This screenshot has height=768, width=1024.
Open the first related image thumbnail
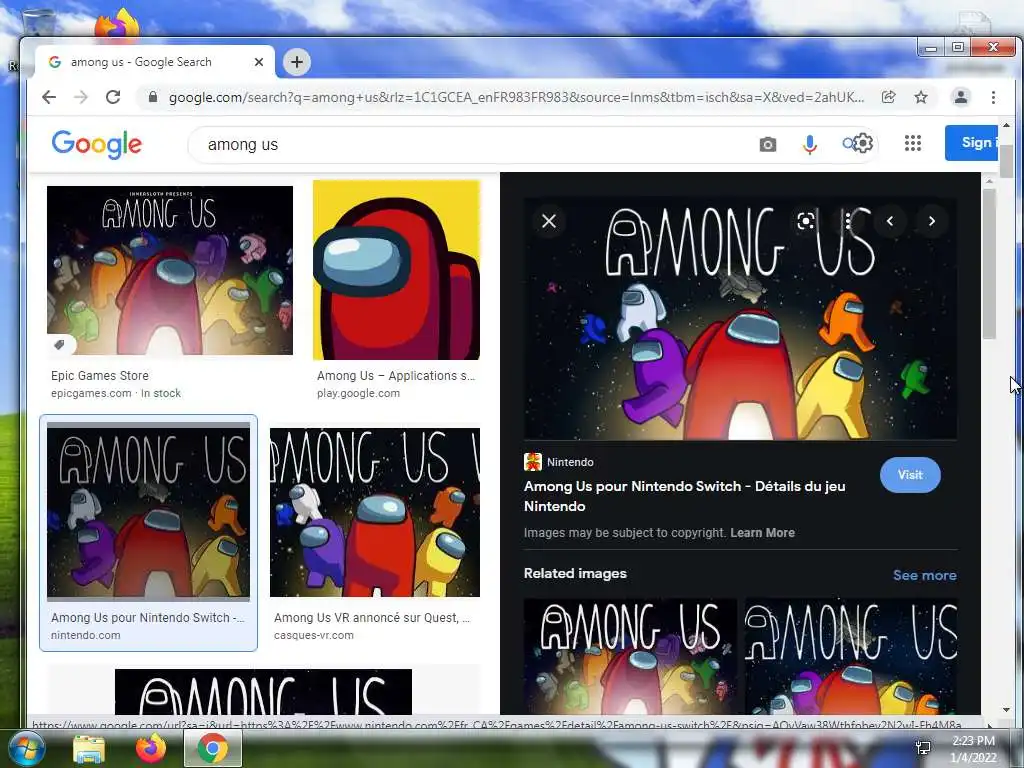[630, 656]
